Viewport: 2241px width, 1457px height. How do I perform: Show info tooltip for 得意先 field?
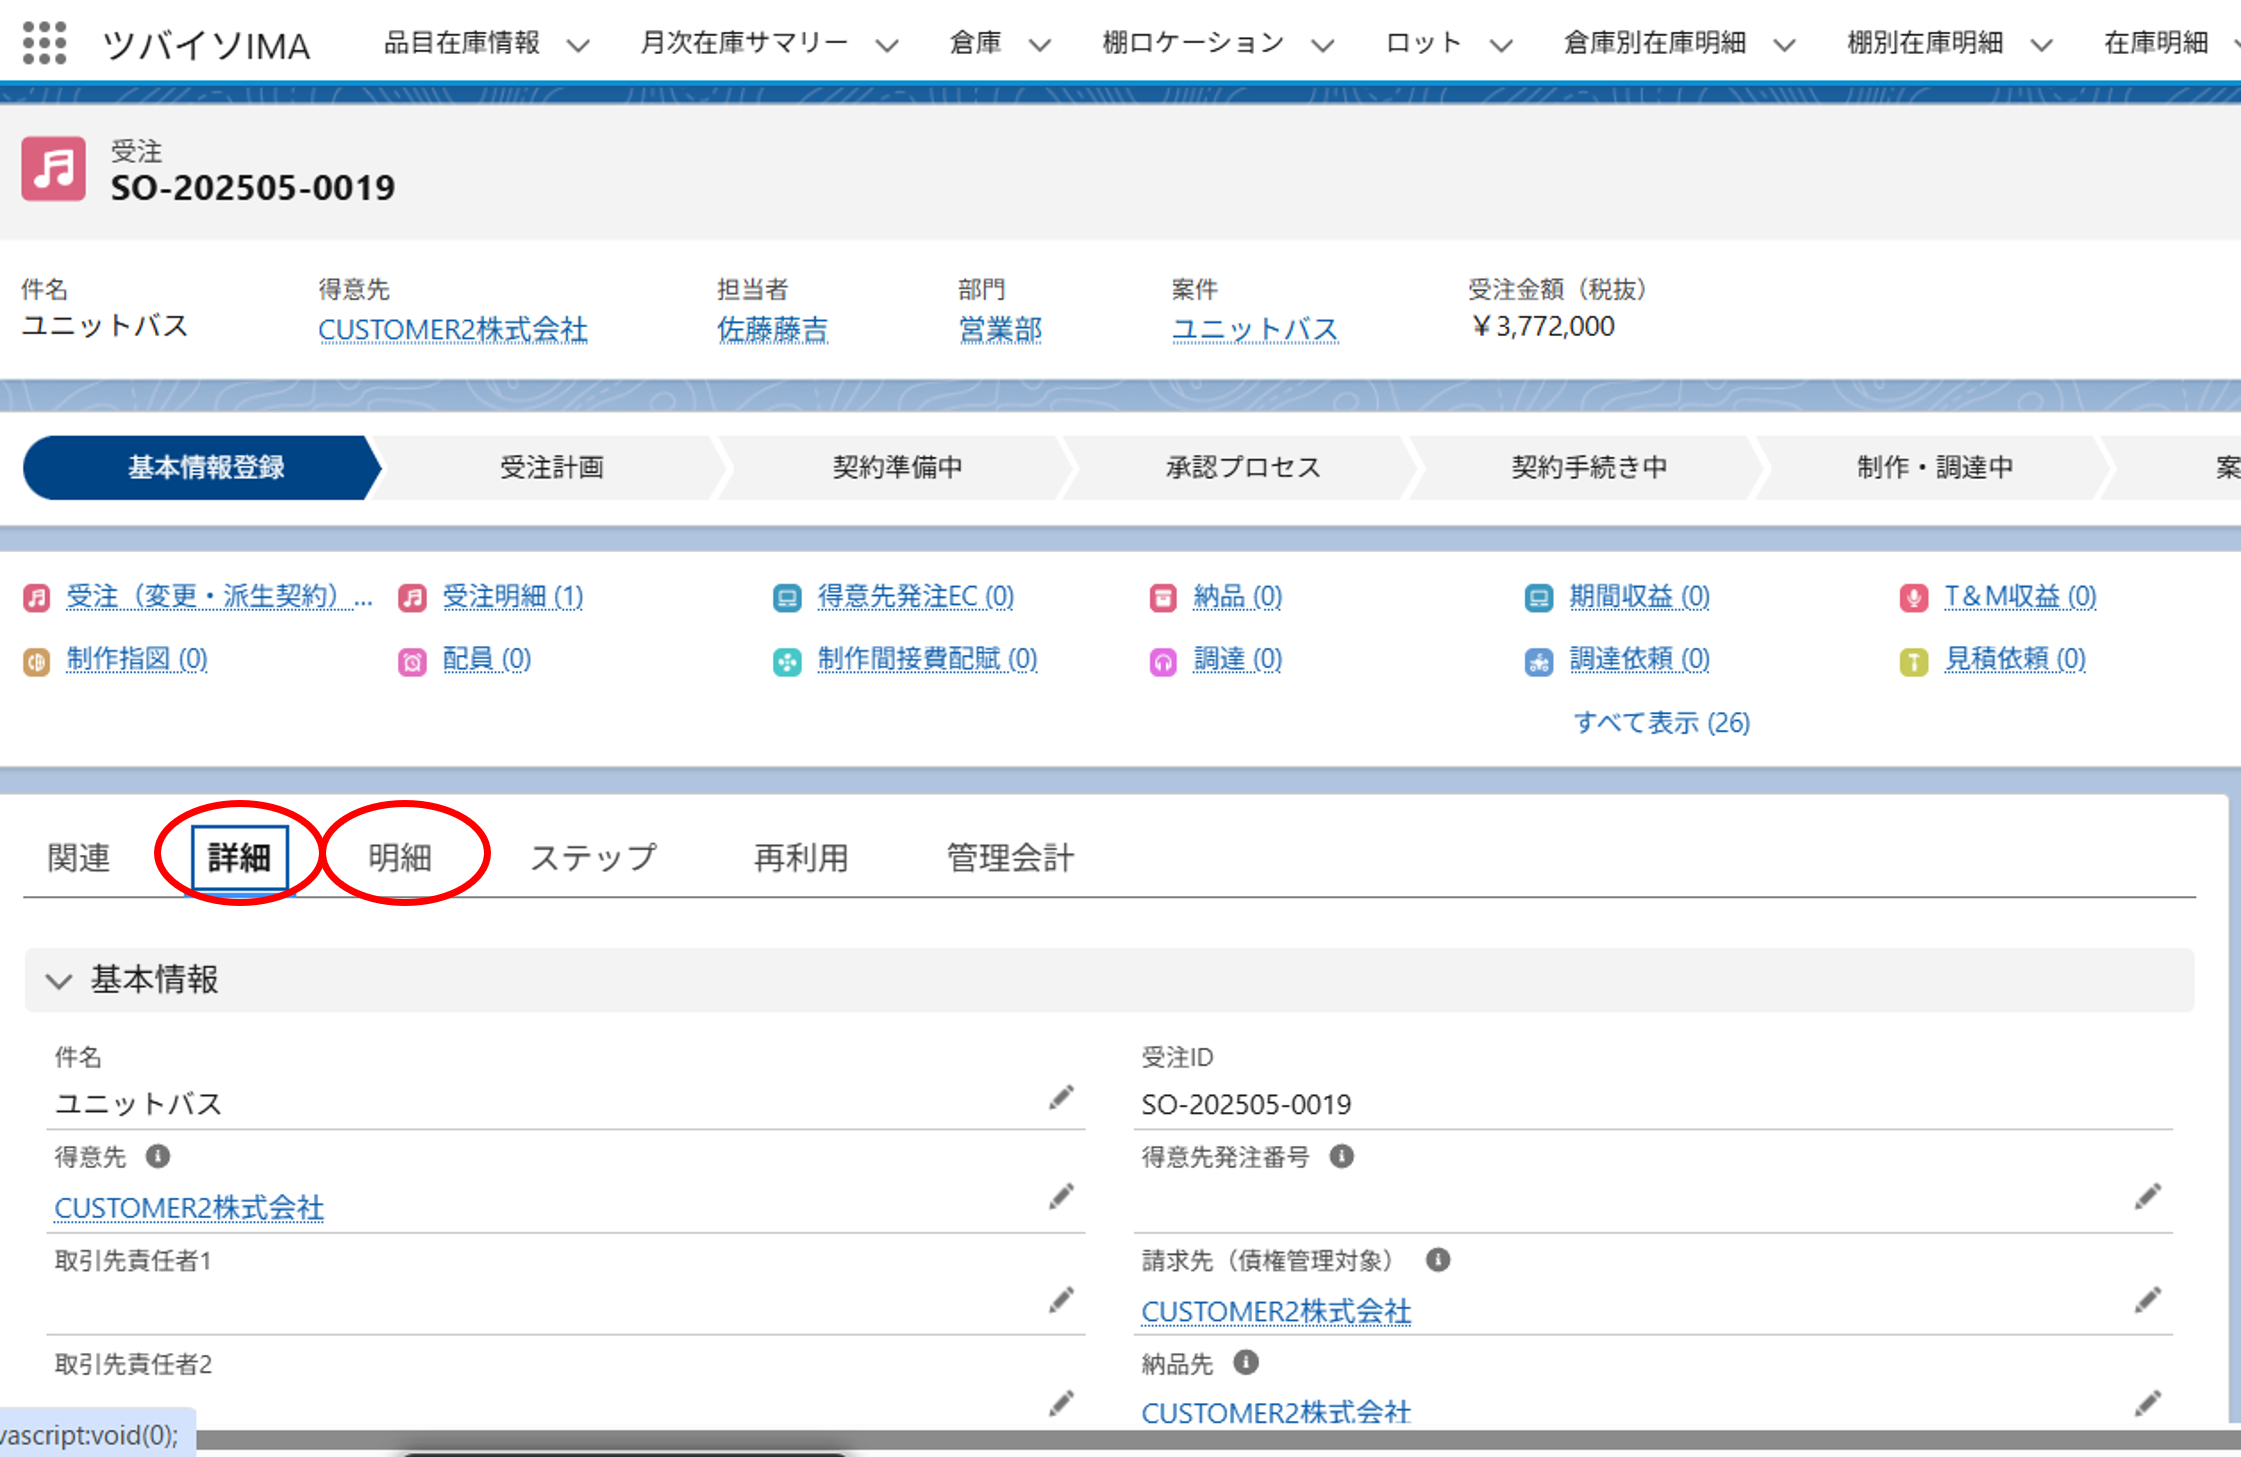click(x=158, y=1156)
